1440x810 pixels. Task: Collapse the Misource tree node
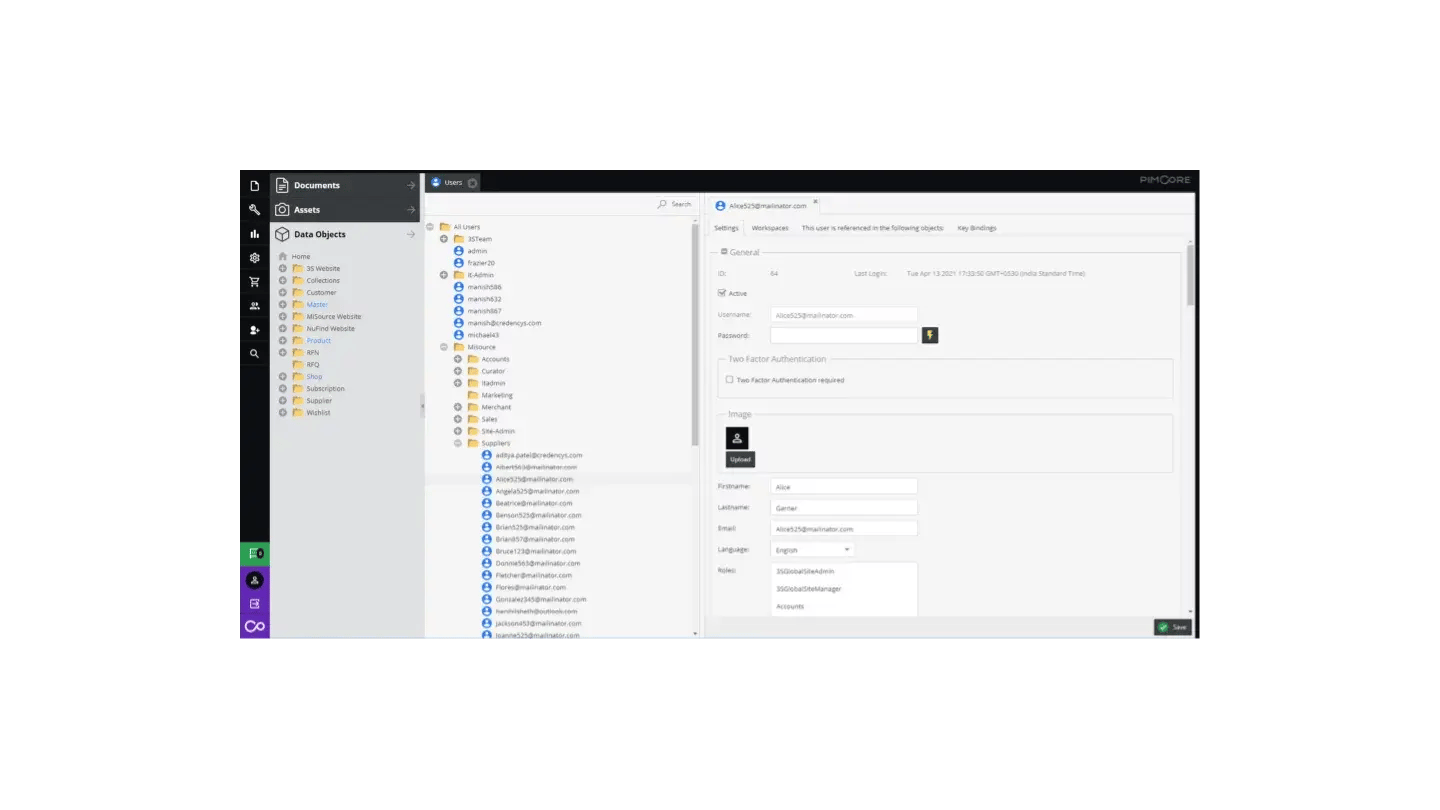coord(444,347)
